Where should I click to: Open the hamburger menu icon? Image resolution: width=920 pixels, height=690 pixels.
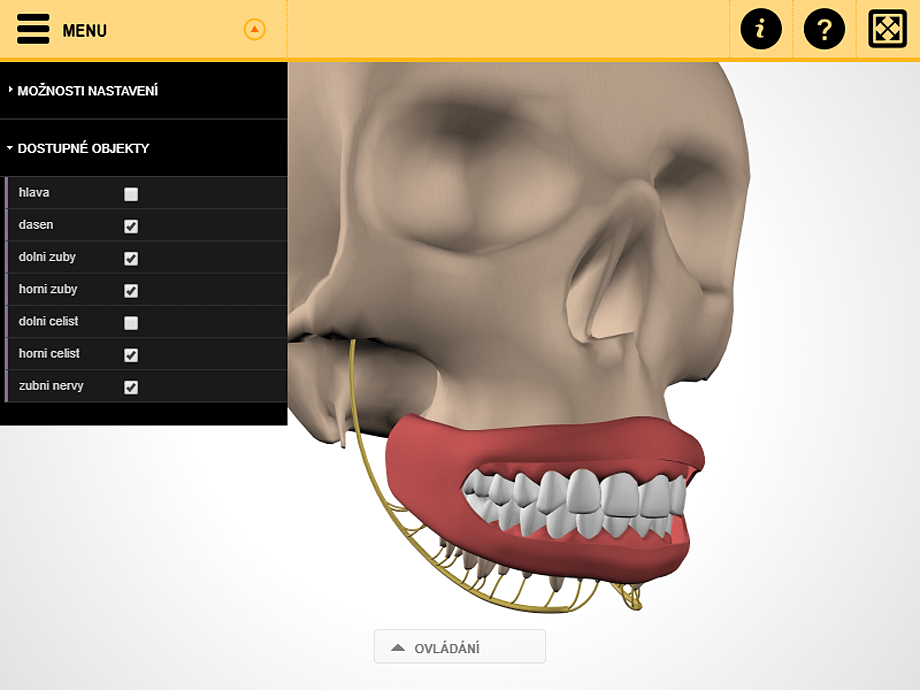(32, 29)
